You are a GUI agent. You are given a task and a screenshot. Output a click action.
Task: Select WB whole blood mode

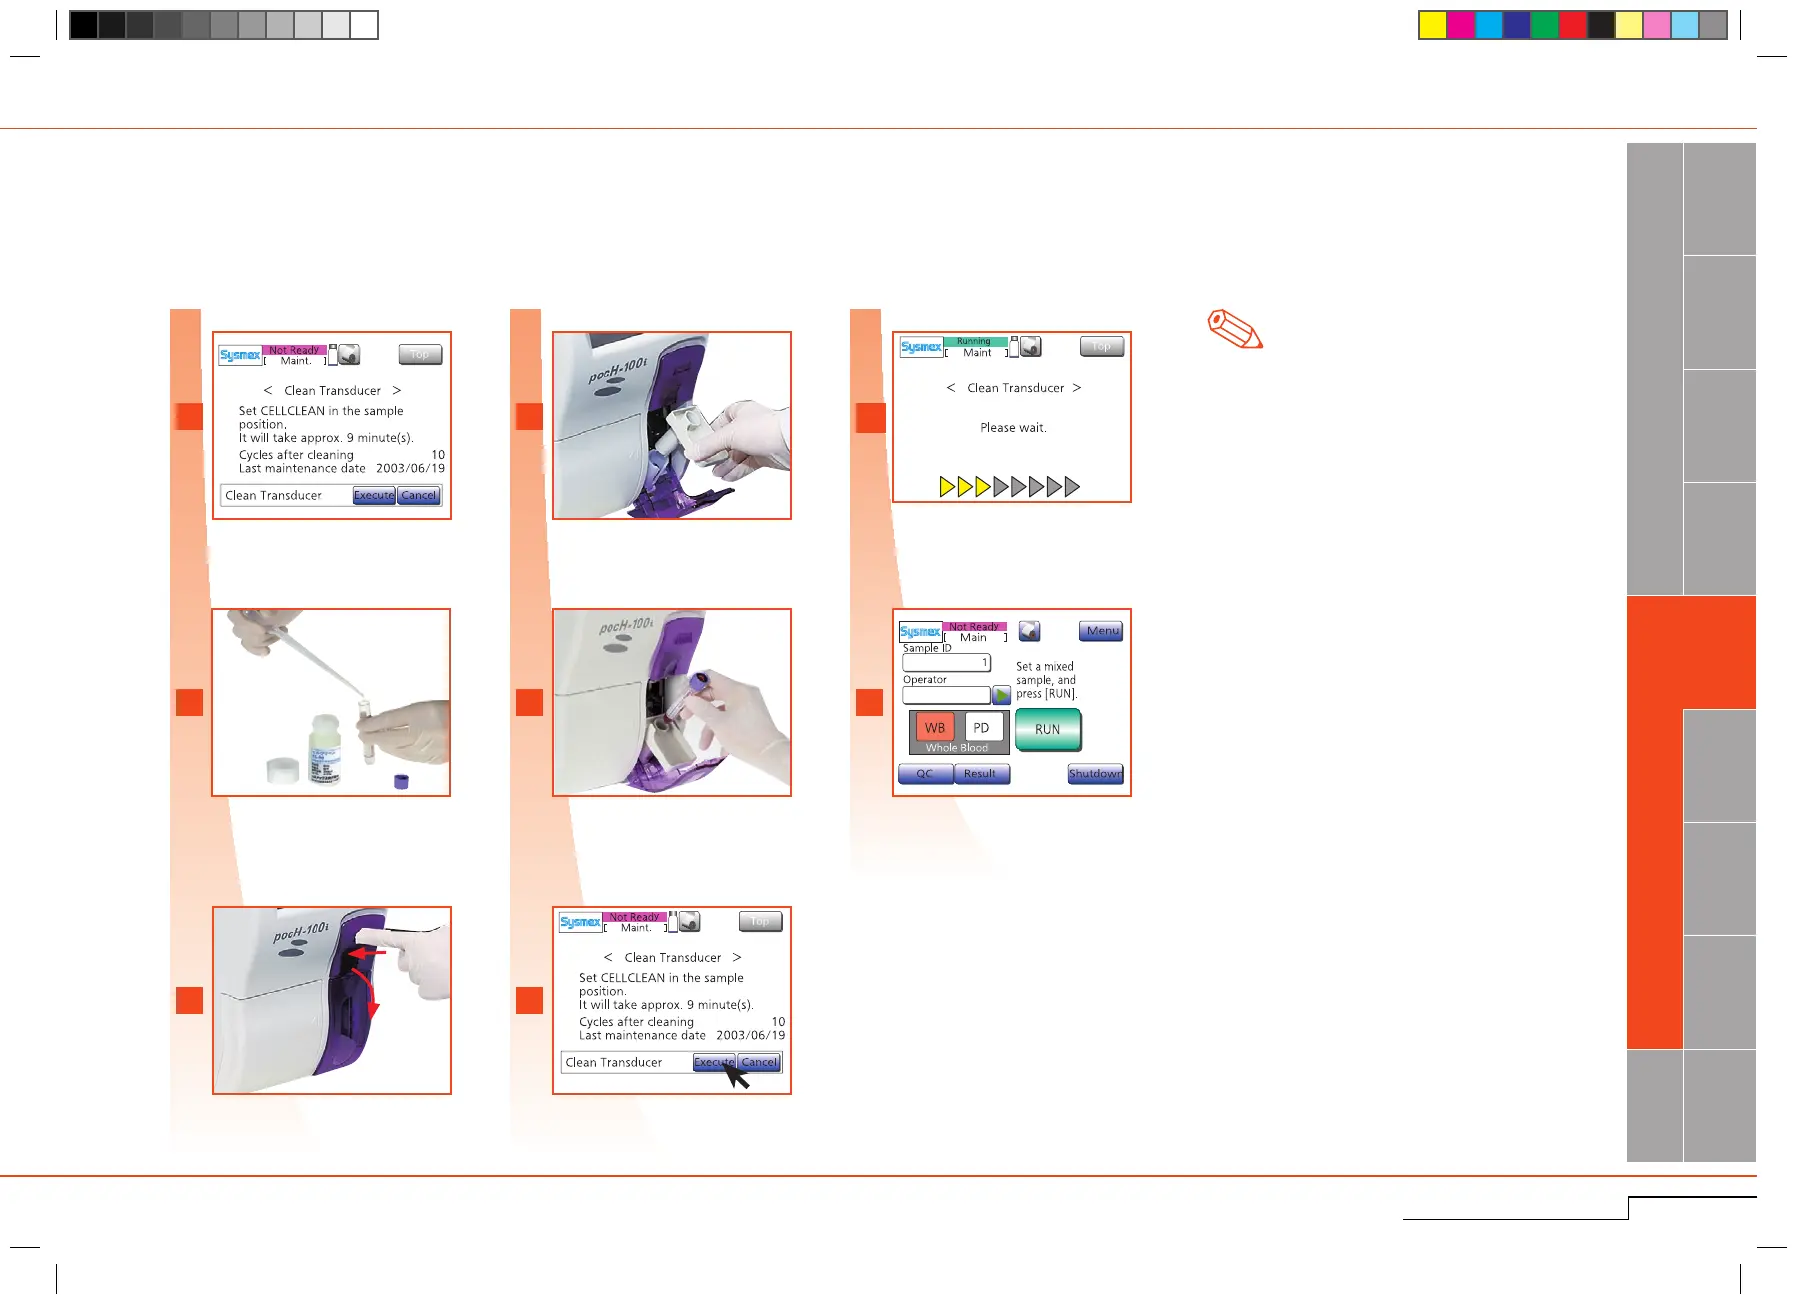tap(935, 727)
